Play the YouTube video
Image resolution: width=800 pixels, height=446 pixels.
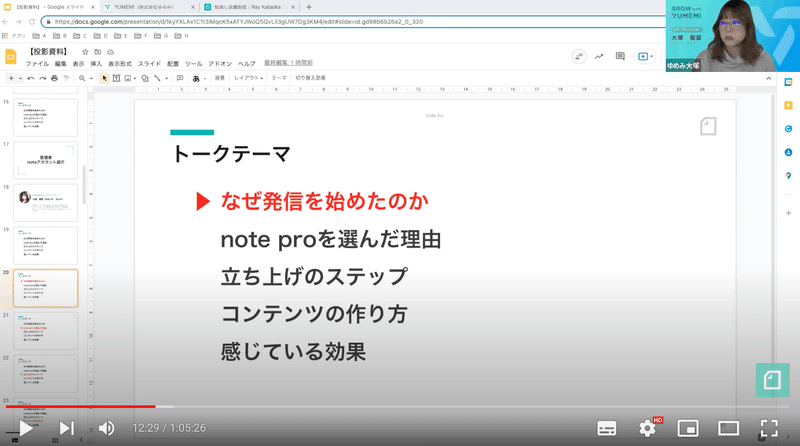coord(26,428)
